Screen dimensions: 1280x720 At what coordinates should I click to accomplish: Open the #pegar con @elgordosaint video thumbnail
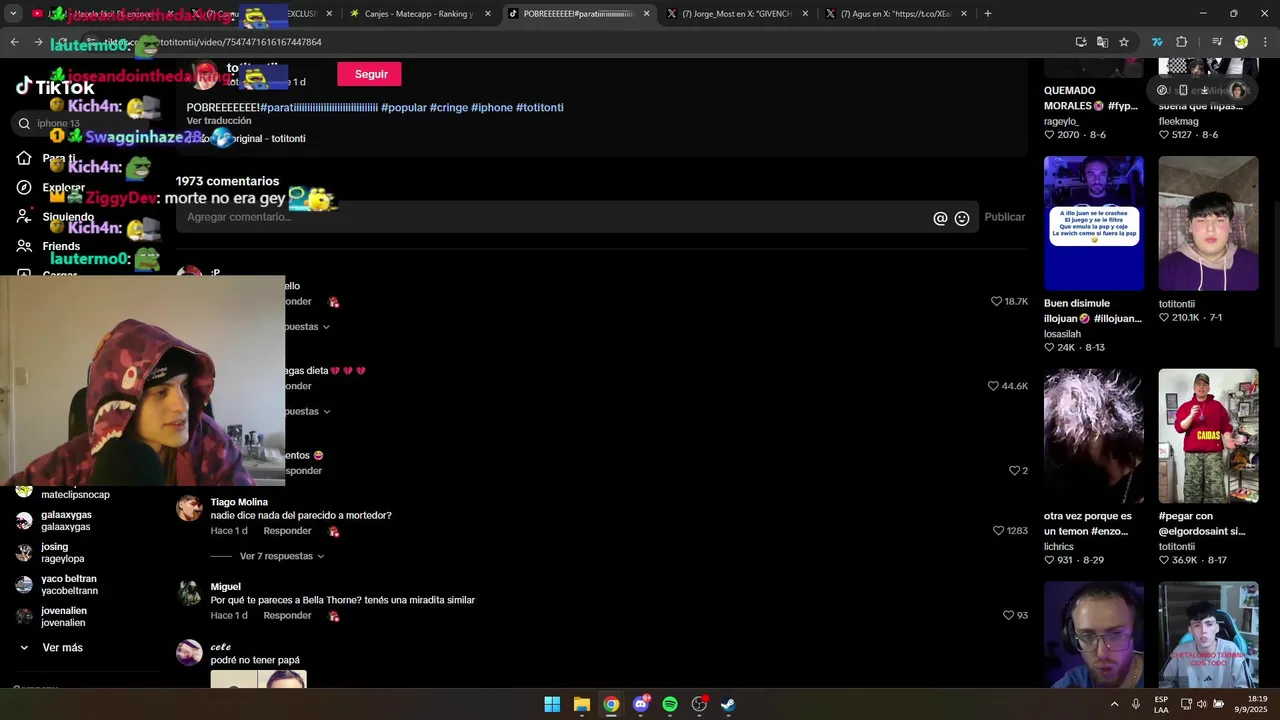[x=1208, y=436]
